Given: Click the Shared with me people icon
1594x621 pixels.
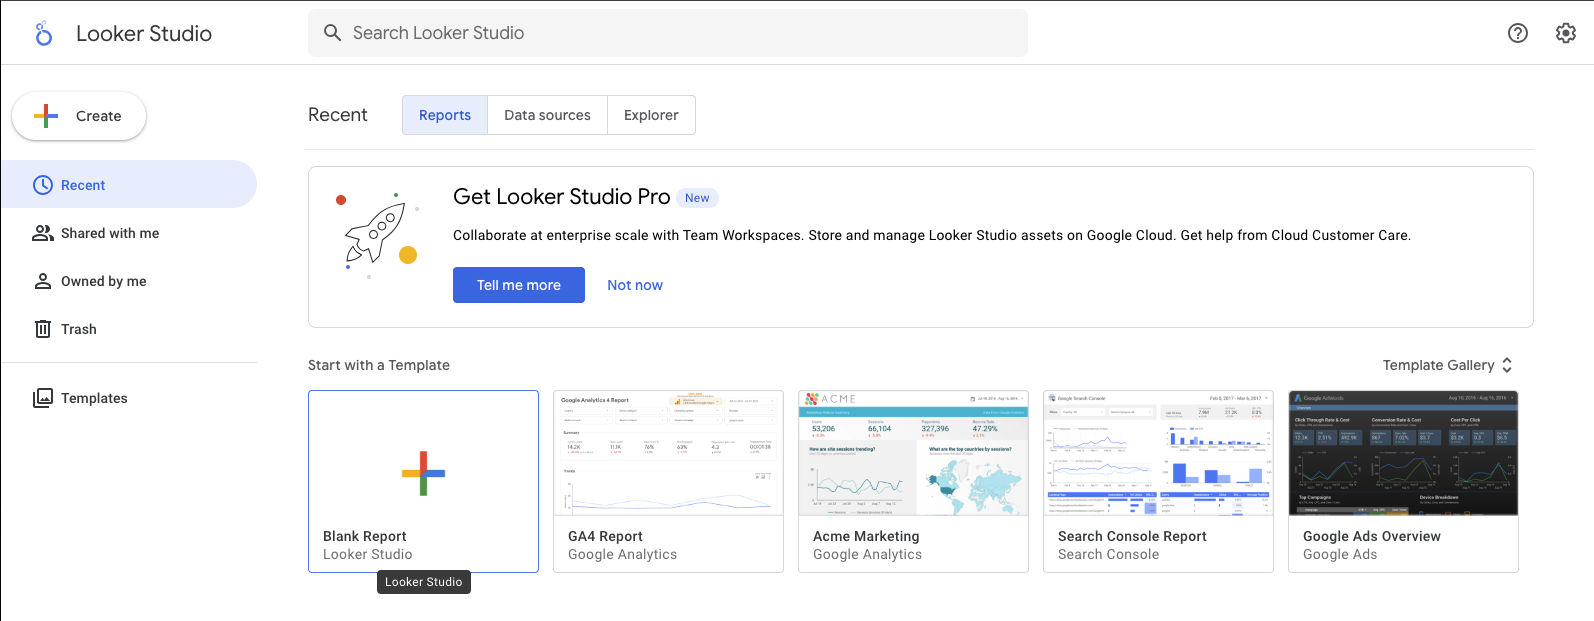Looking at the screenshot, I should click(x=43, y=233).
